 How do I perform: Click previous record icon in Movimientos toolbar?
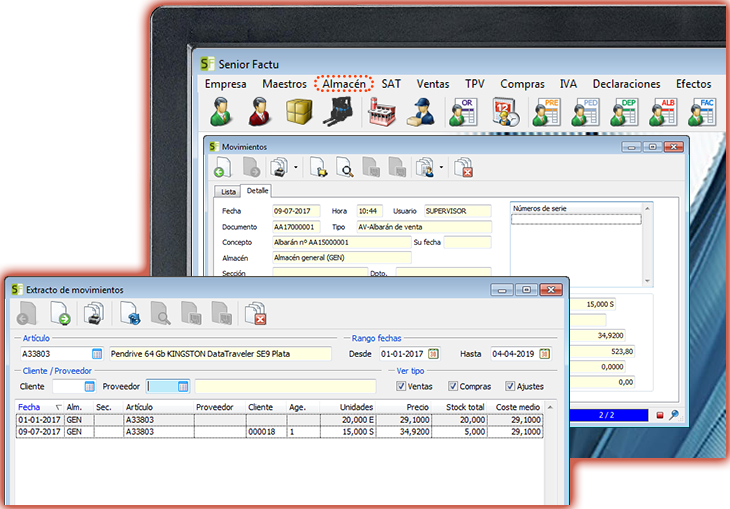(x=223, y=167)
